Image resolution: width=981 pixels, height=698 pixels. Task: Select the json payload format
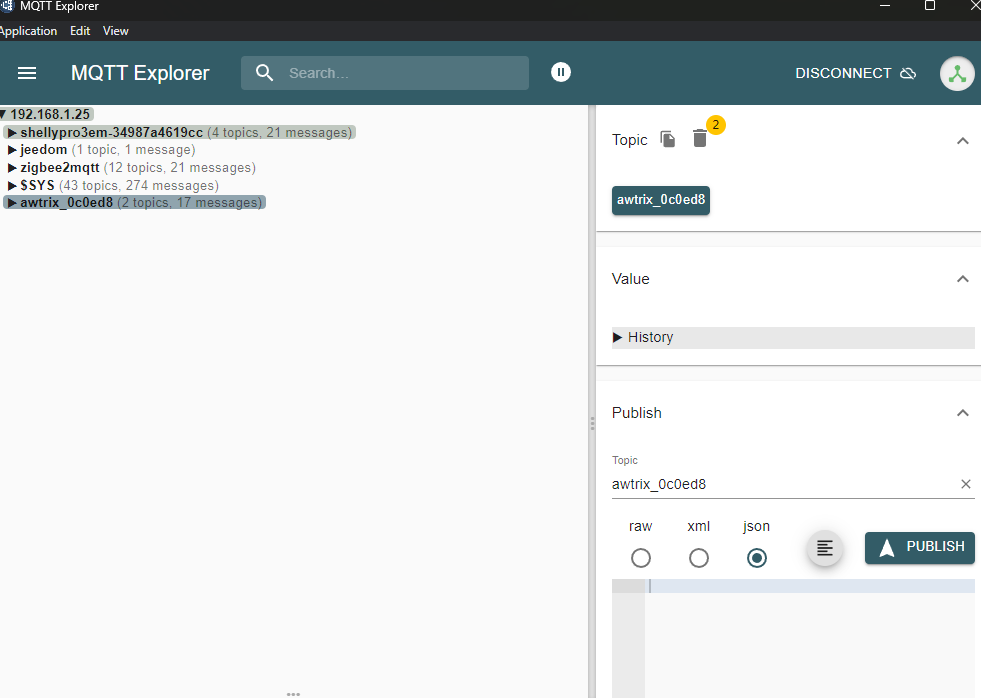[756, 558]
